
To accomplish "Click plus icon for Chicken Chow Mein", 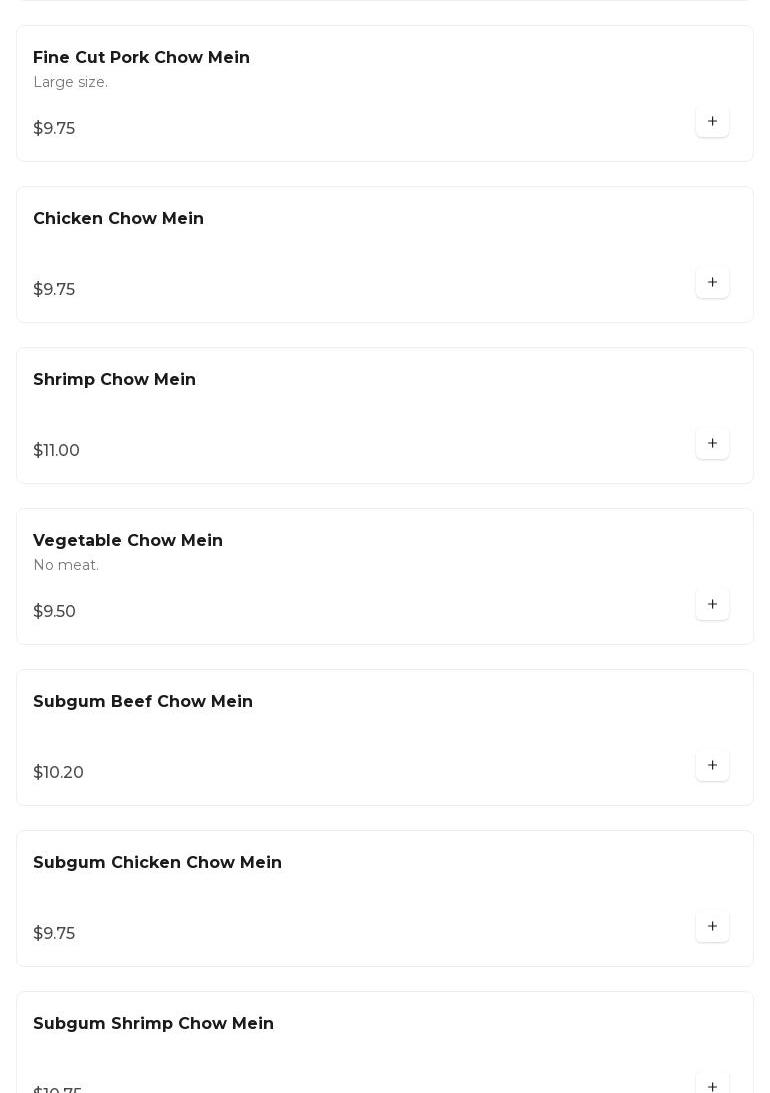I will coord(712,283).
